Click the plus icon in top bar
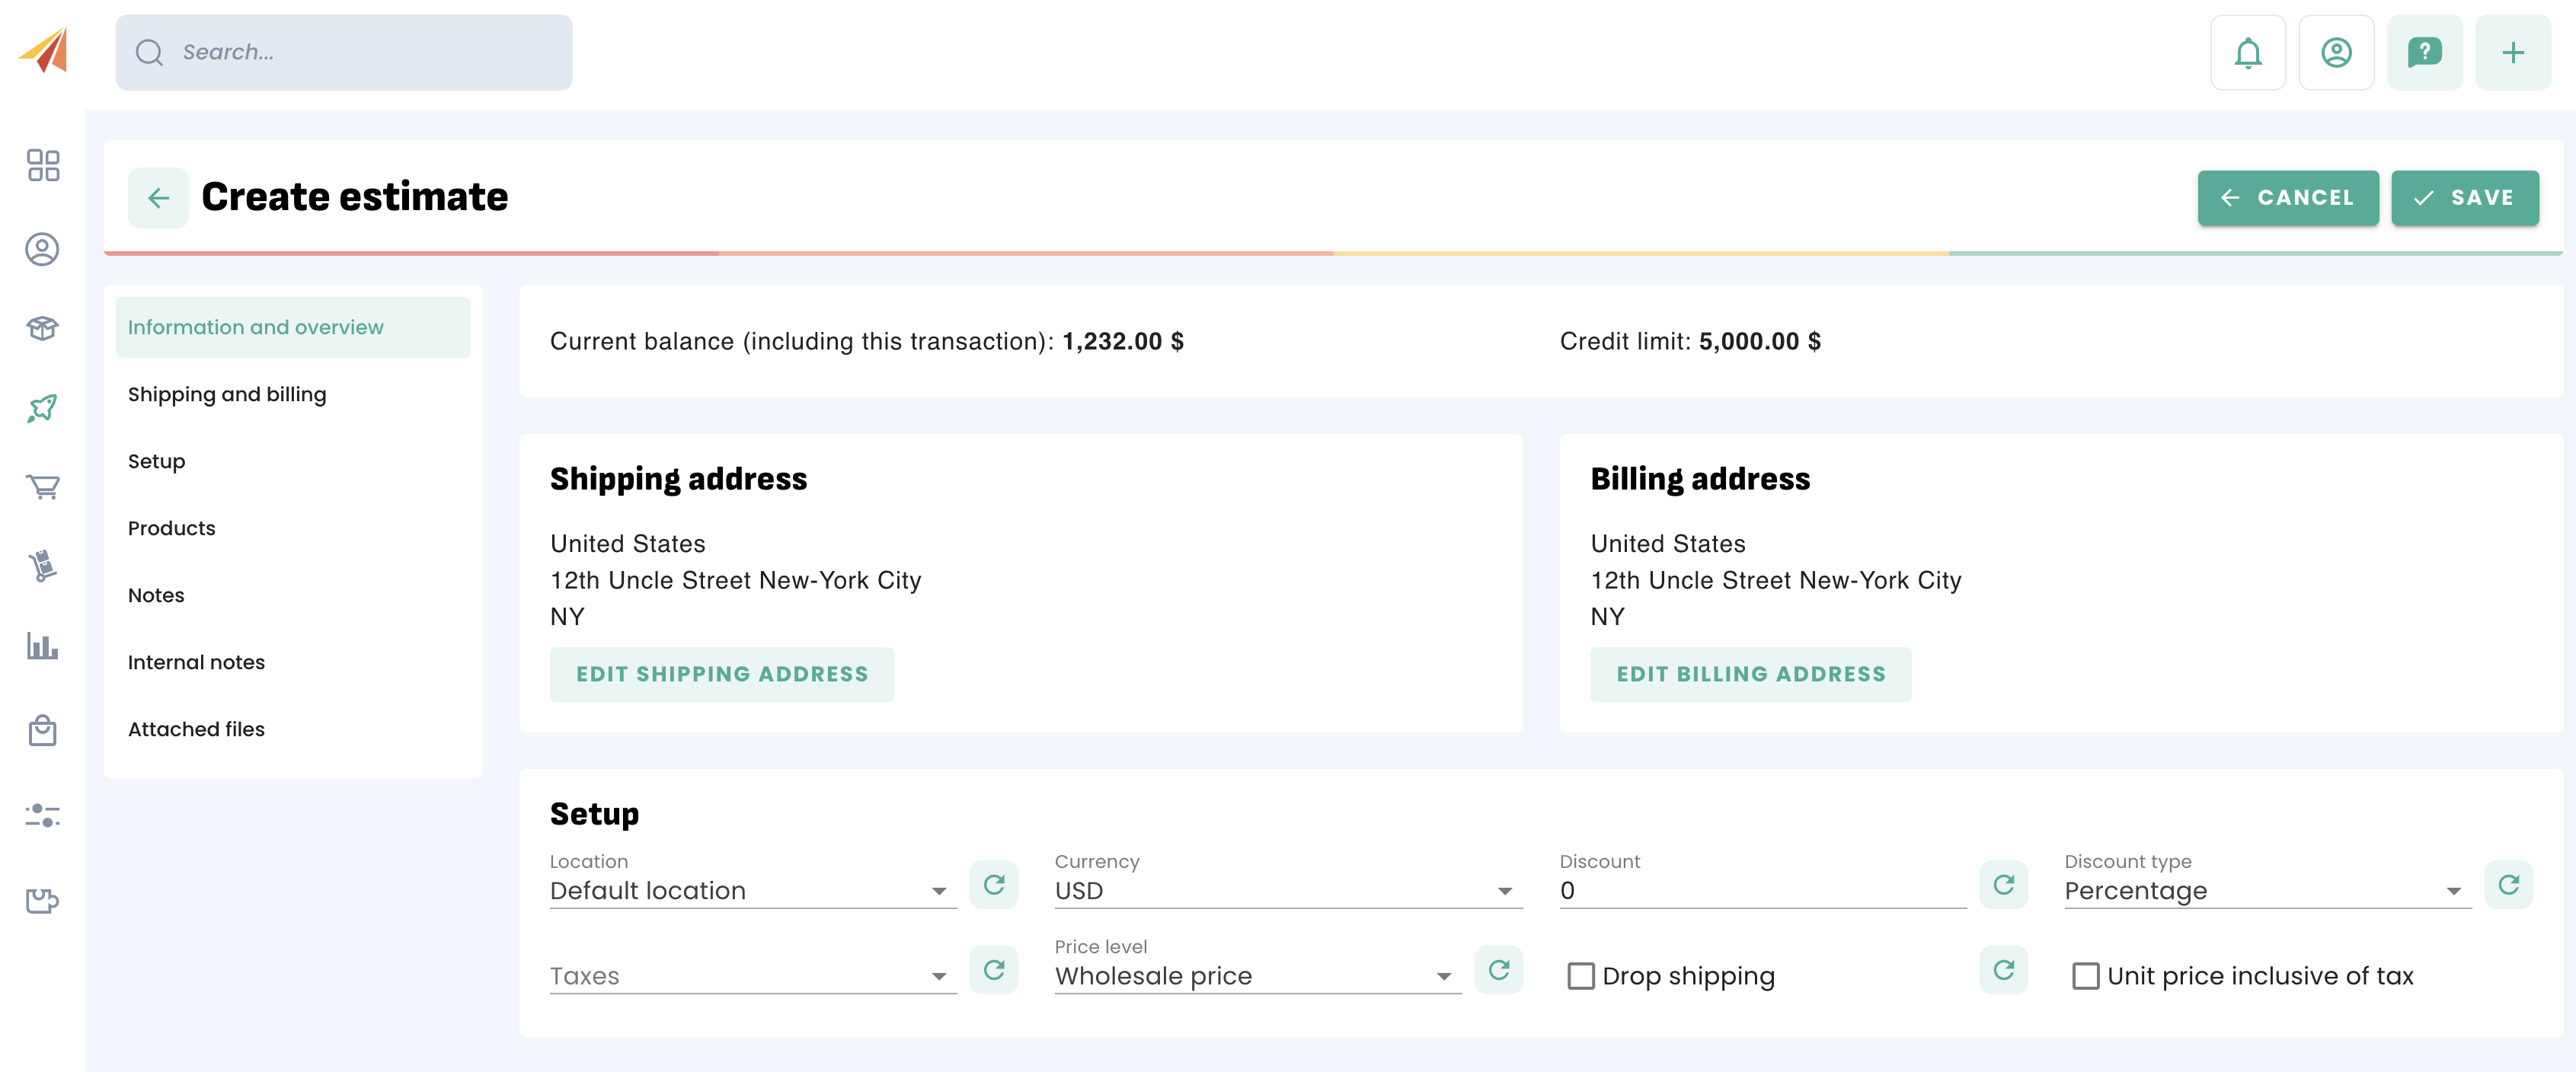Viewport: 2576px width, 1072px height. point(2511,53)
